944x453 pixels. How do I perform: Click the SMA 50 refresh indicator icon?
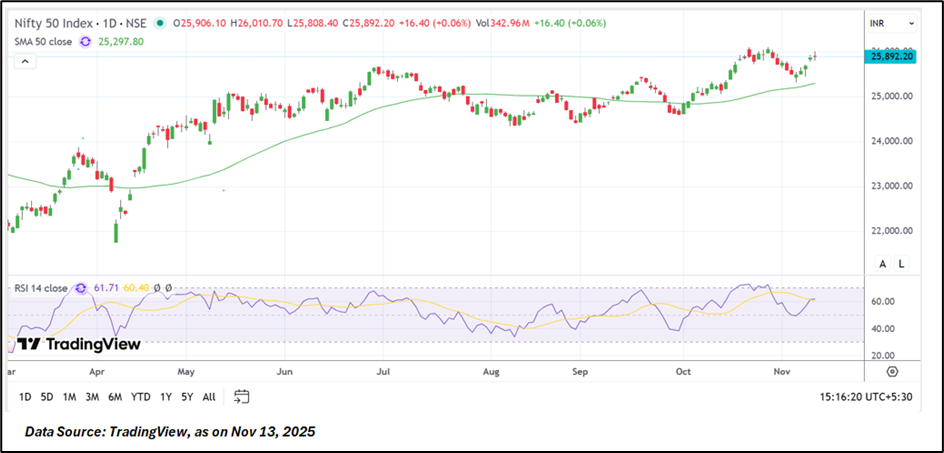coord(85,42)
